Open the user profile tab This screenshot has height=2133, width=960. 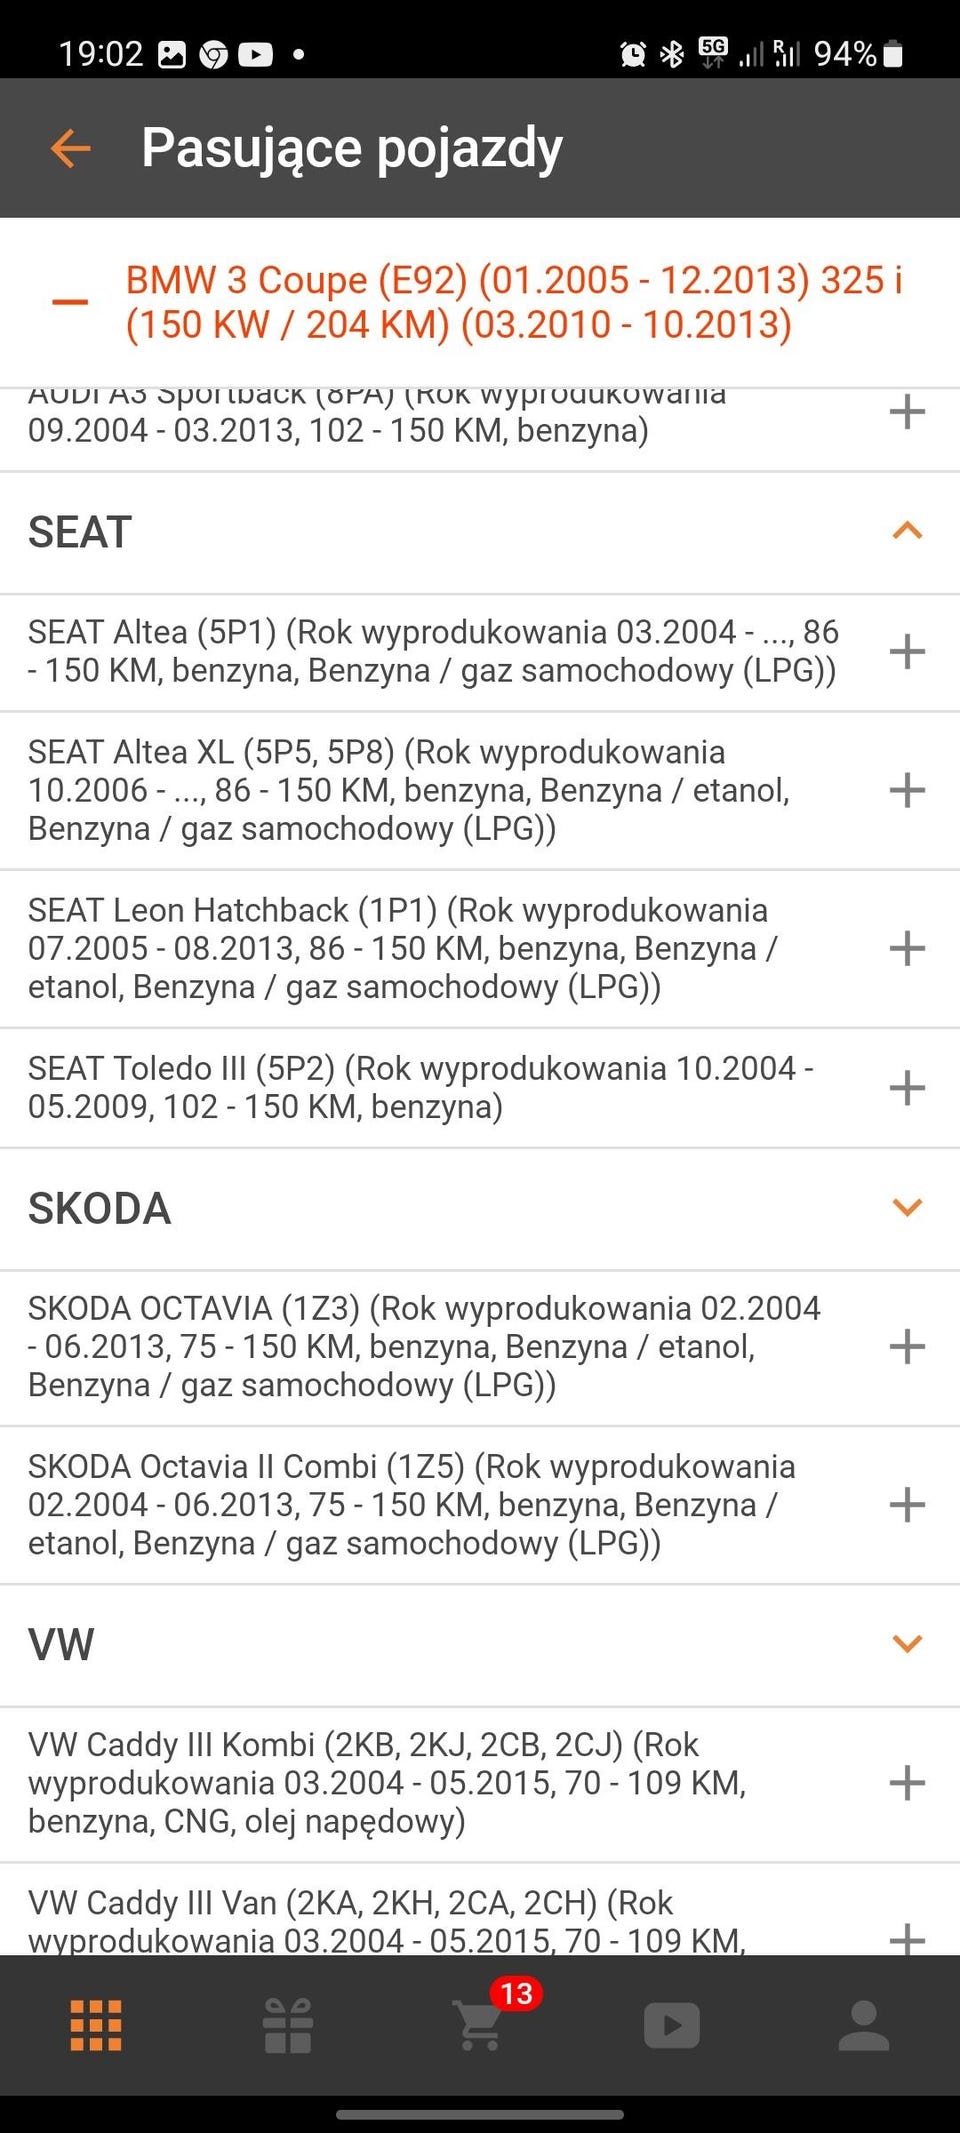click(x=864, y=2026)
